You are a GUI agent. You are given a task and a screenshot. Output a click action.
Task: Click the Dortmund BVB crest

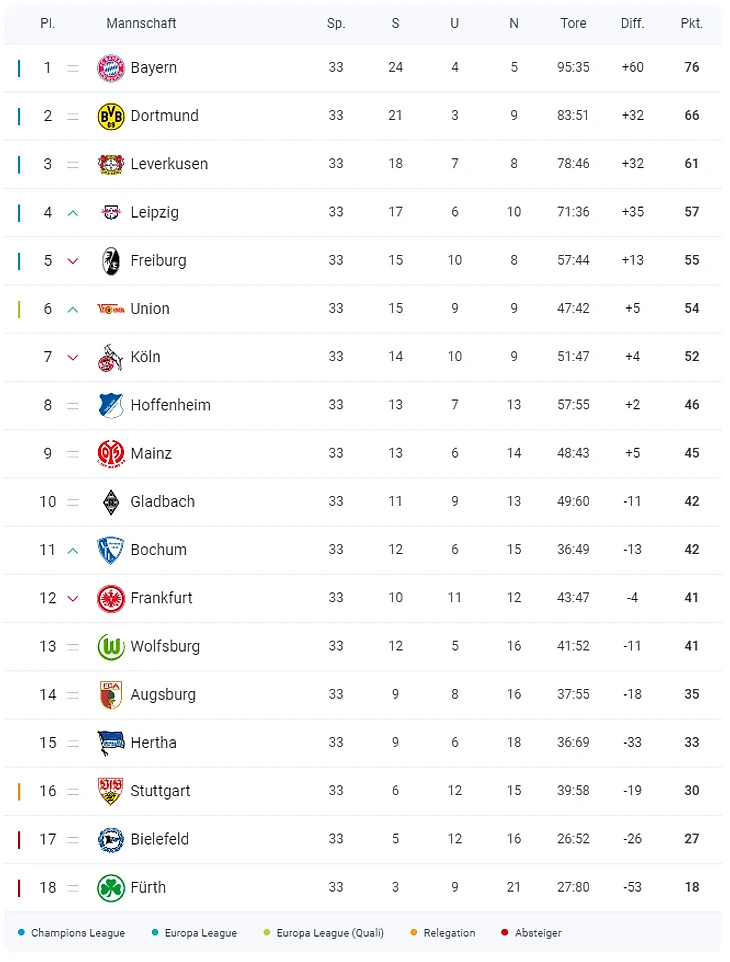coord(110,116)
